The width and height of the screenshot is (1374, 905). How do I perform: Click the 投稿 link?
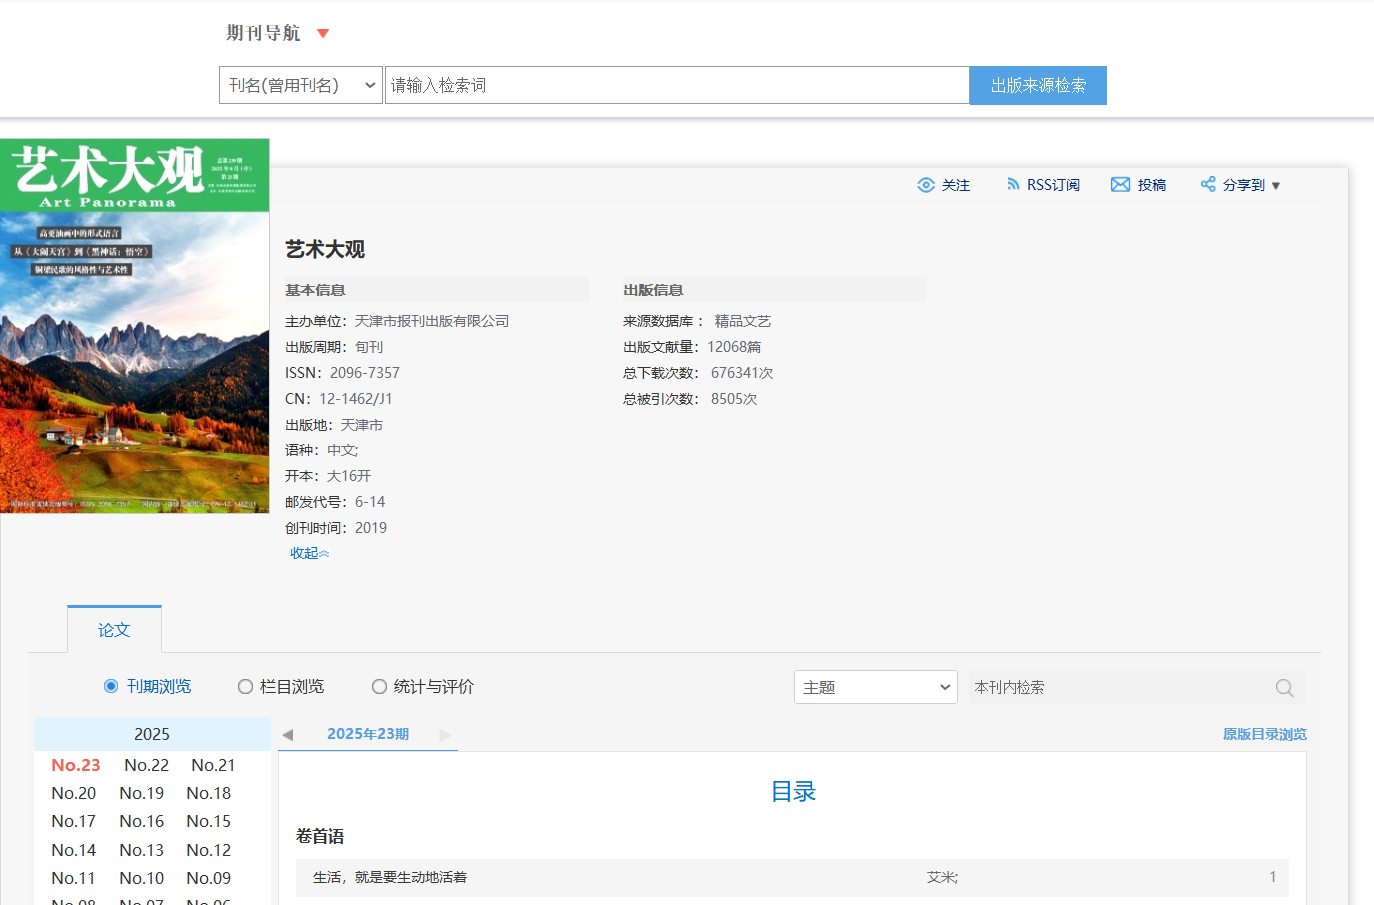(1152, 185)
